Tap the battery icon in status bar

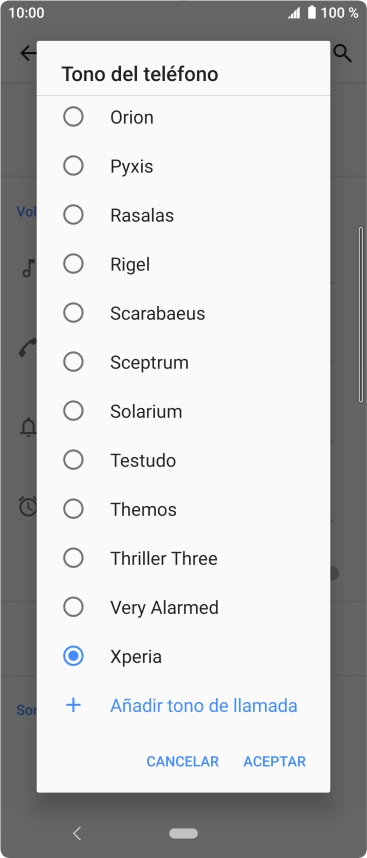pyautogui.click(x=312, y=12)
